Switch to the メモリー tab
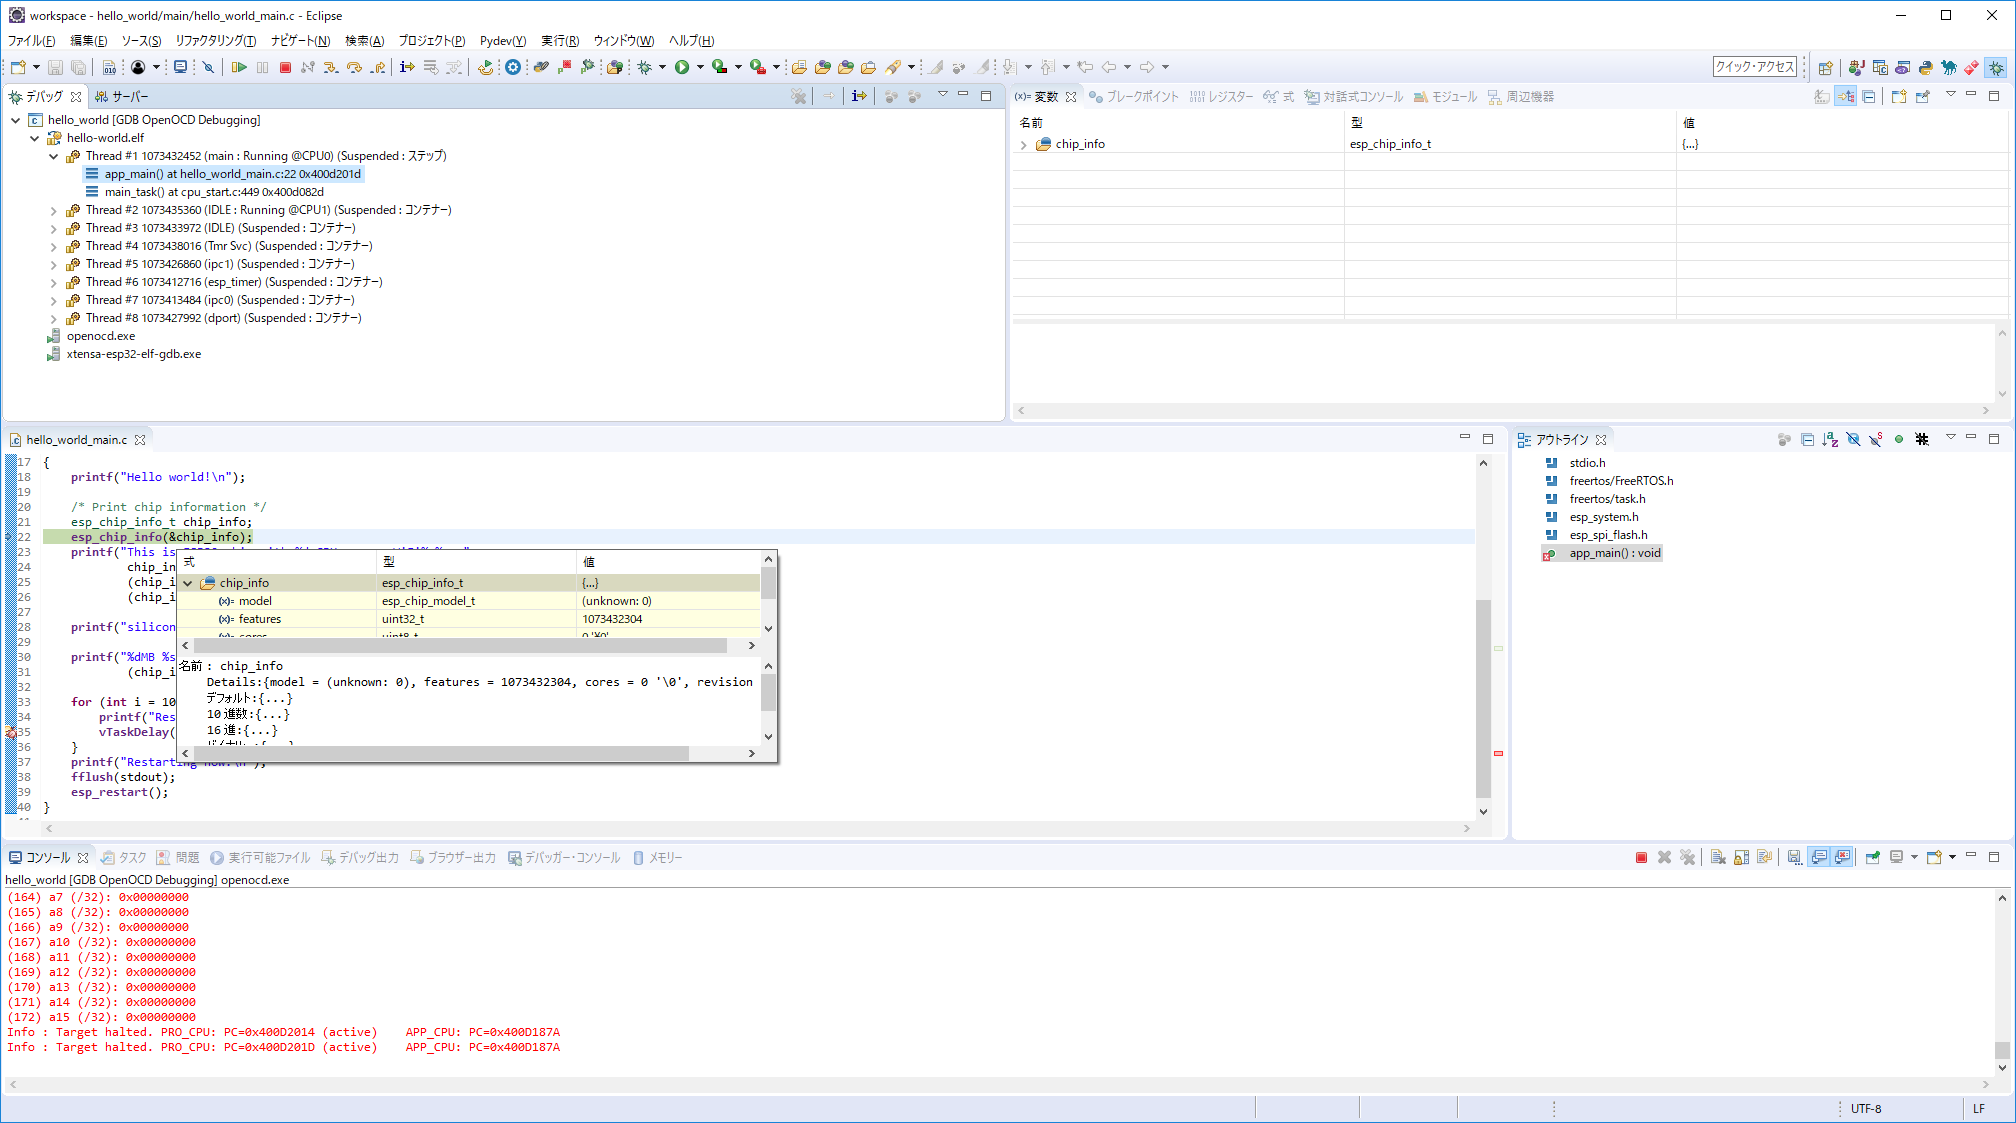The height and width of the screenshot is (1123, 2016). [x=657, y=858]
